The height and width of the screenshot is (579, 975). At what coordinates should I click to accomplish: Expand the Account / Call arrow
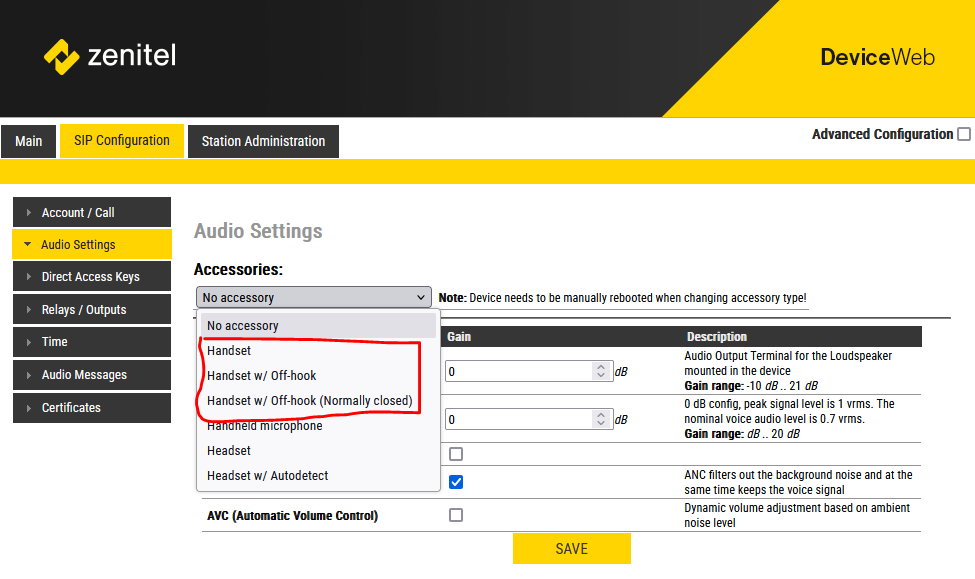pyautogui.click(x=29, y=213)
